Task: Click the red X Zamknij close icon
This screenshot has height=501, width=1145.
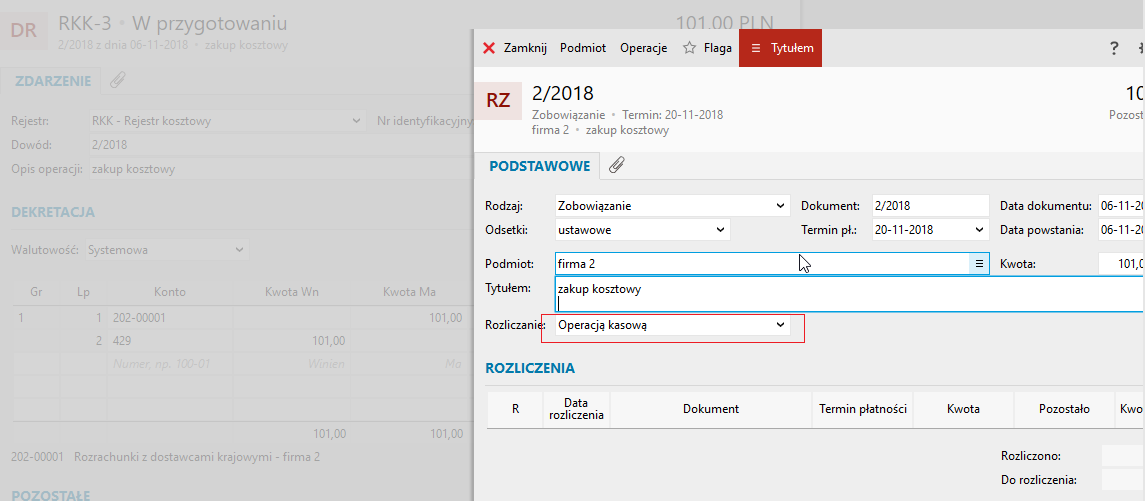Action: pos(489,48)
